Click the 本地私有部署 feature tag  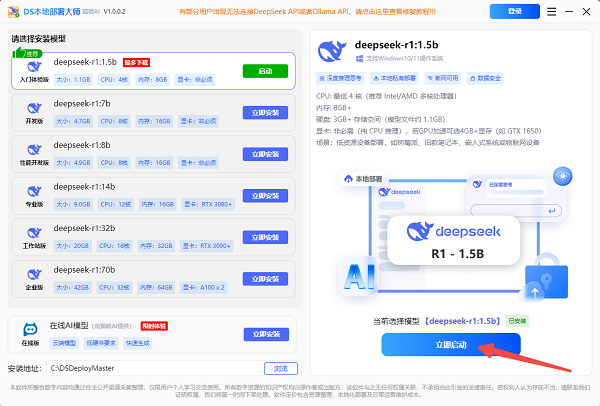394,78
